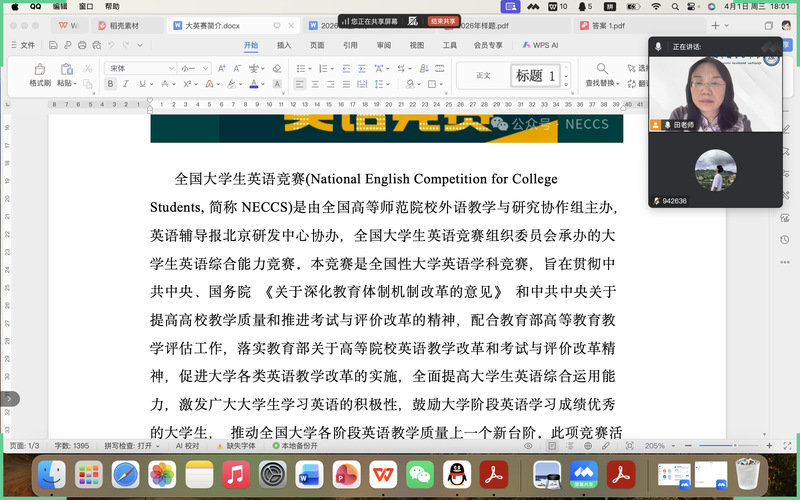
Task: Open Safari from the Dock
Action: [x=126, y=475]
